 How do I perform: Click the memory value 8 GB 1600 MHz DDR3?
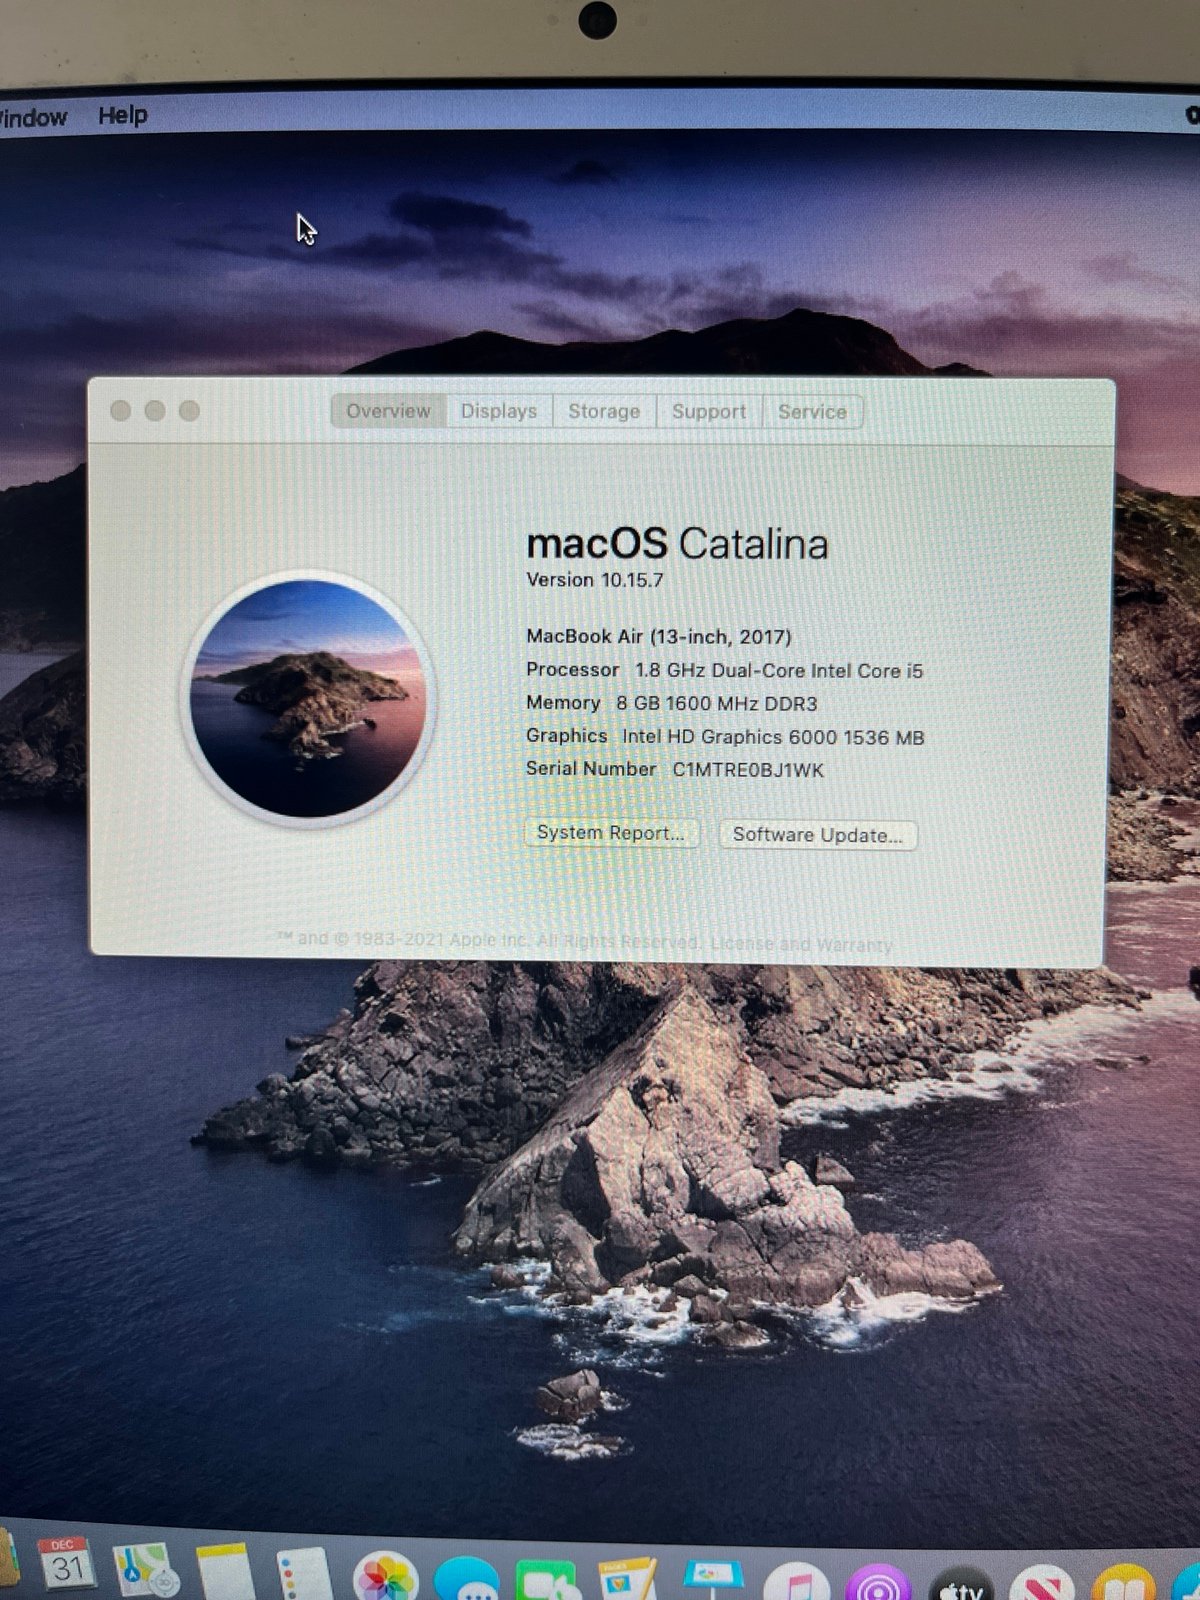tap(717, 704)
